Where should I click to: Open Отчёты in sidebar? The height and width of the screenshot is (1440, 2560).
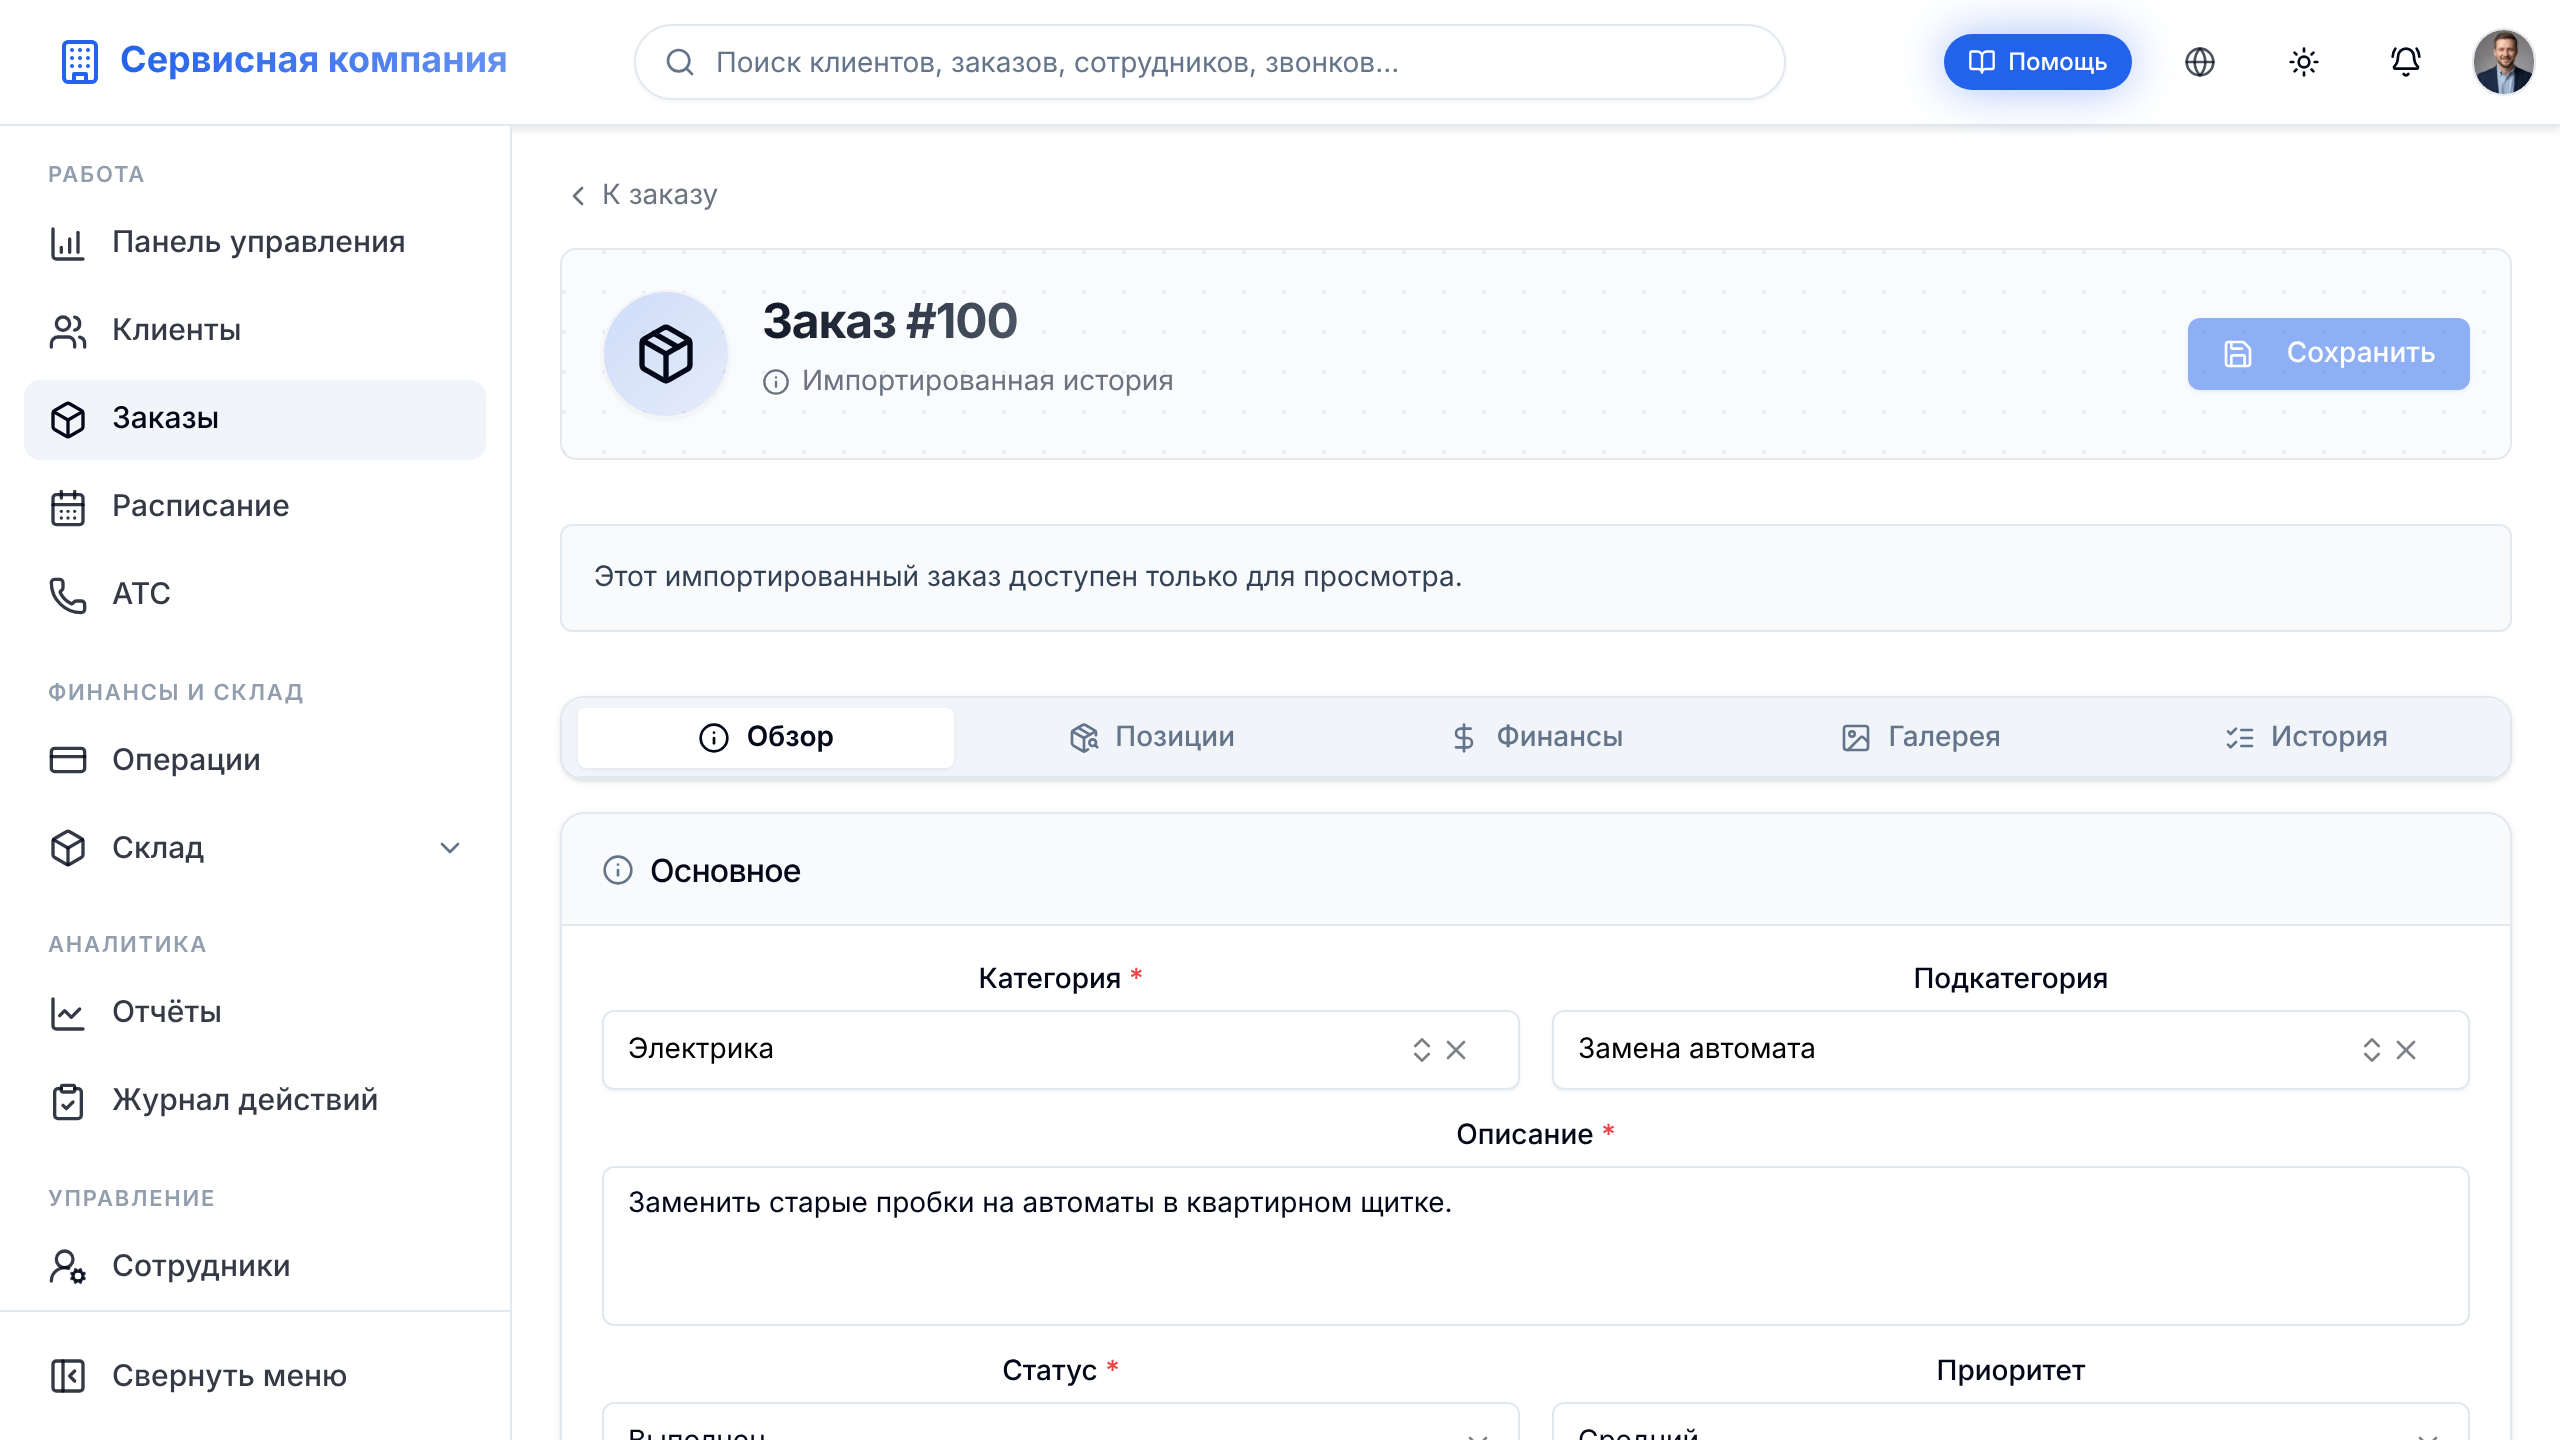click(x=255, y=1012)
